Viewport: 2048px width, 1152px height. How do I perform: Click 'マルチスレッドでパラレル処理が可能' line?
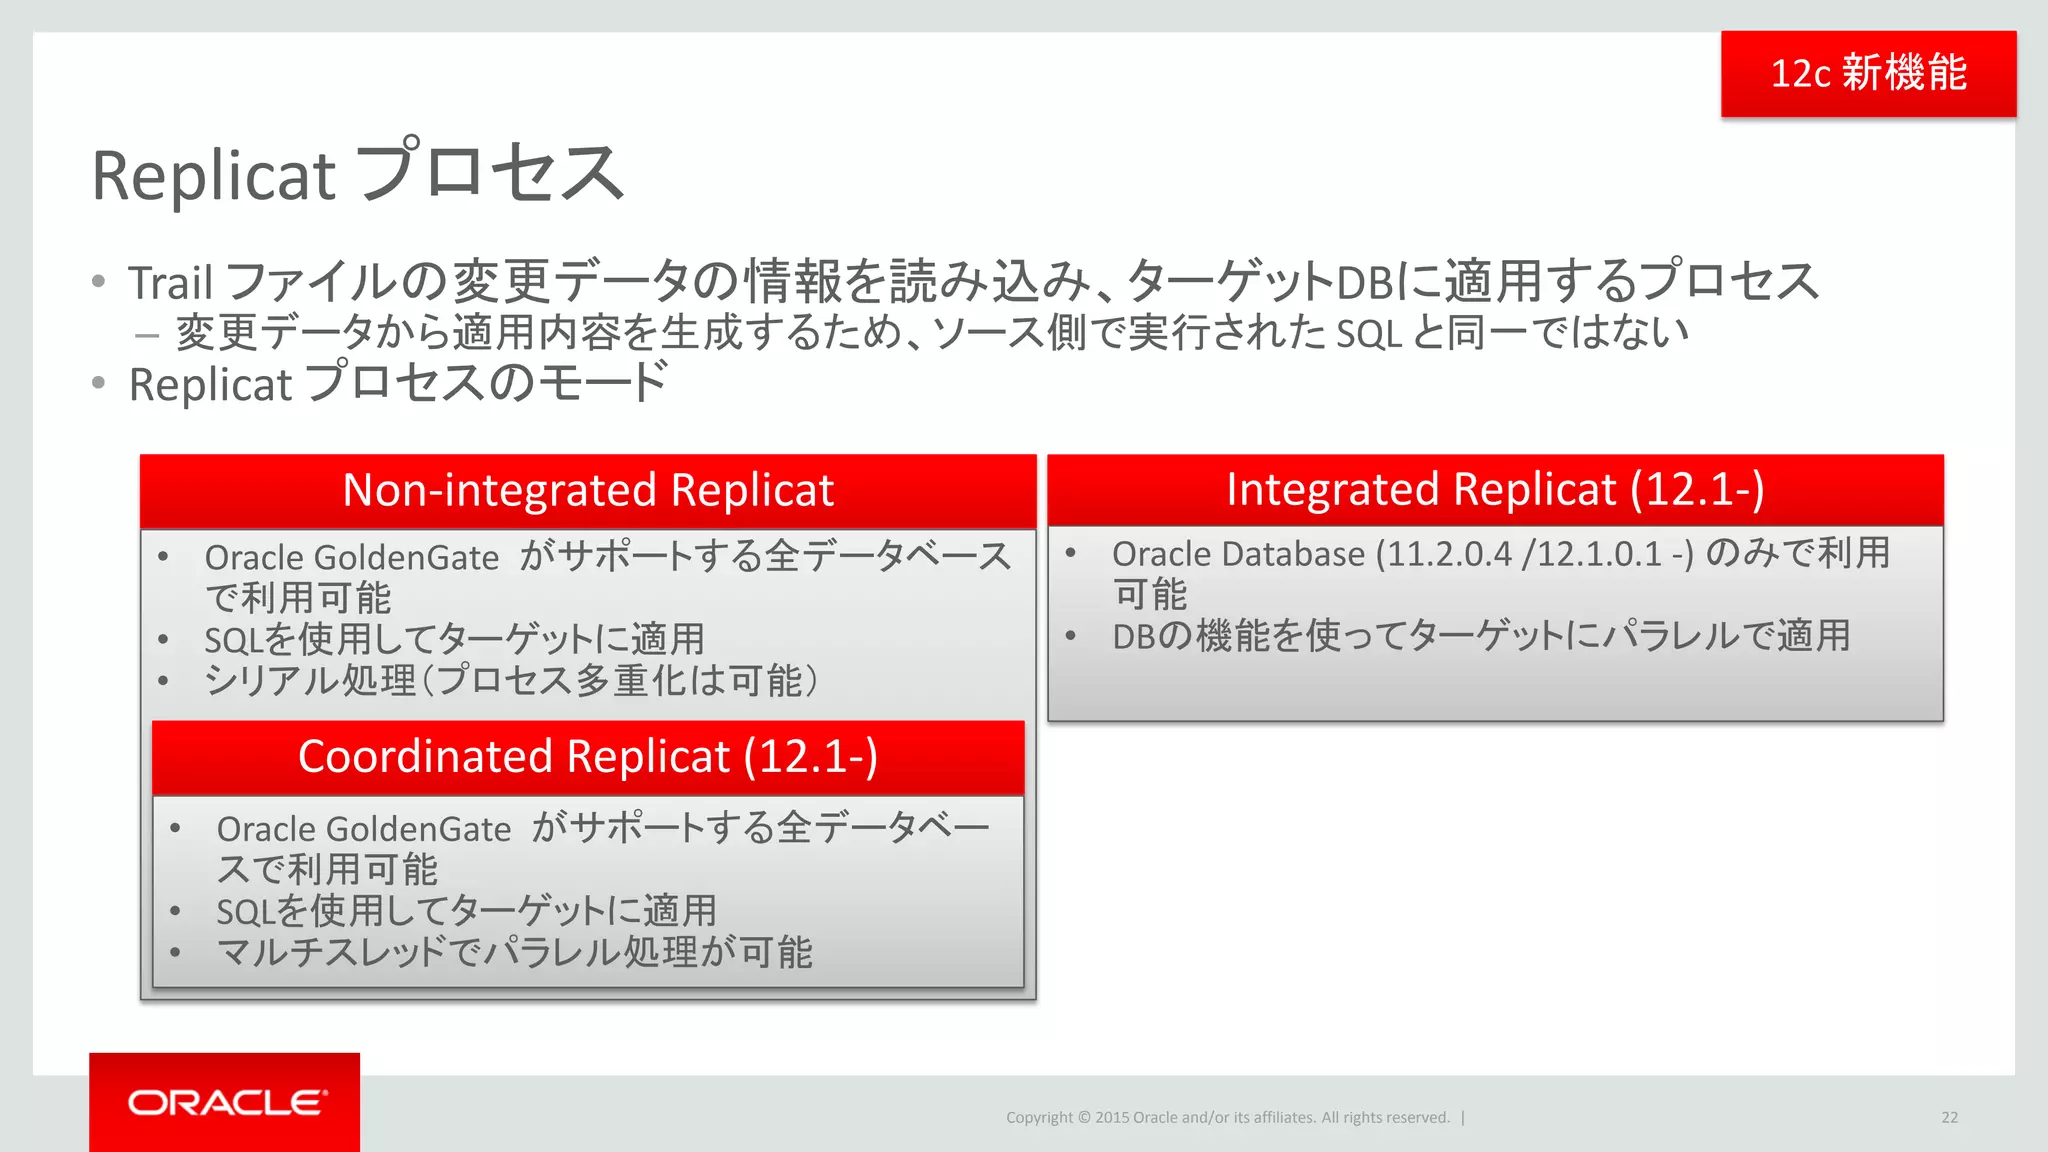coord(514,952)
